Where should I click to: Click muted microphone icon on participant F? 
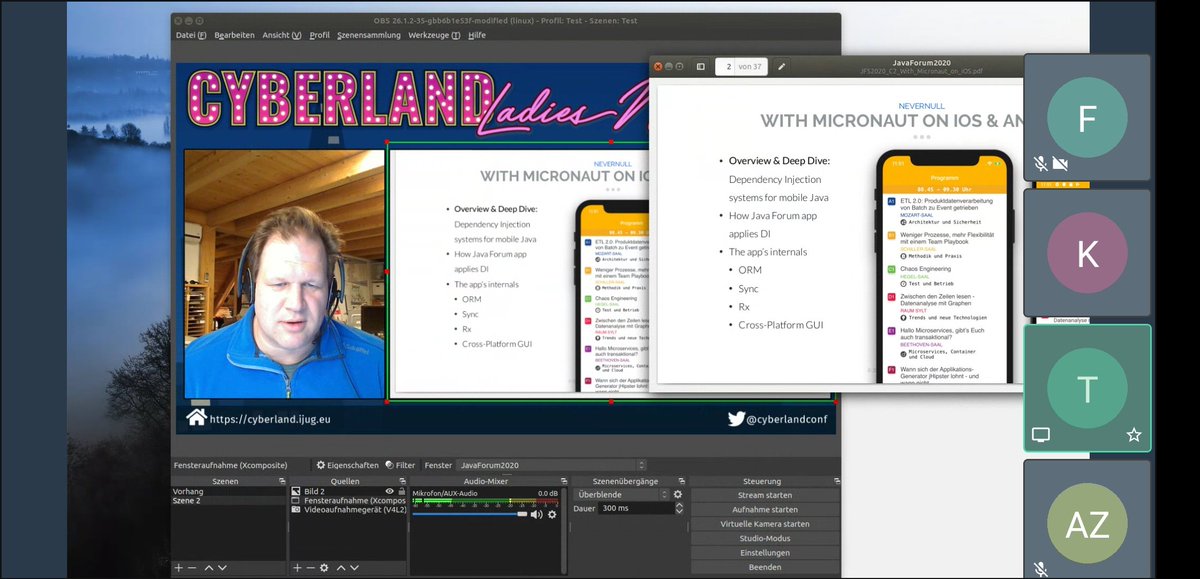pos(1041,163)
